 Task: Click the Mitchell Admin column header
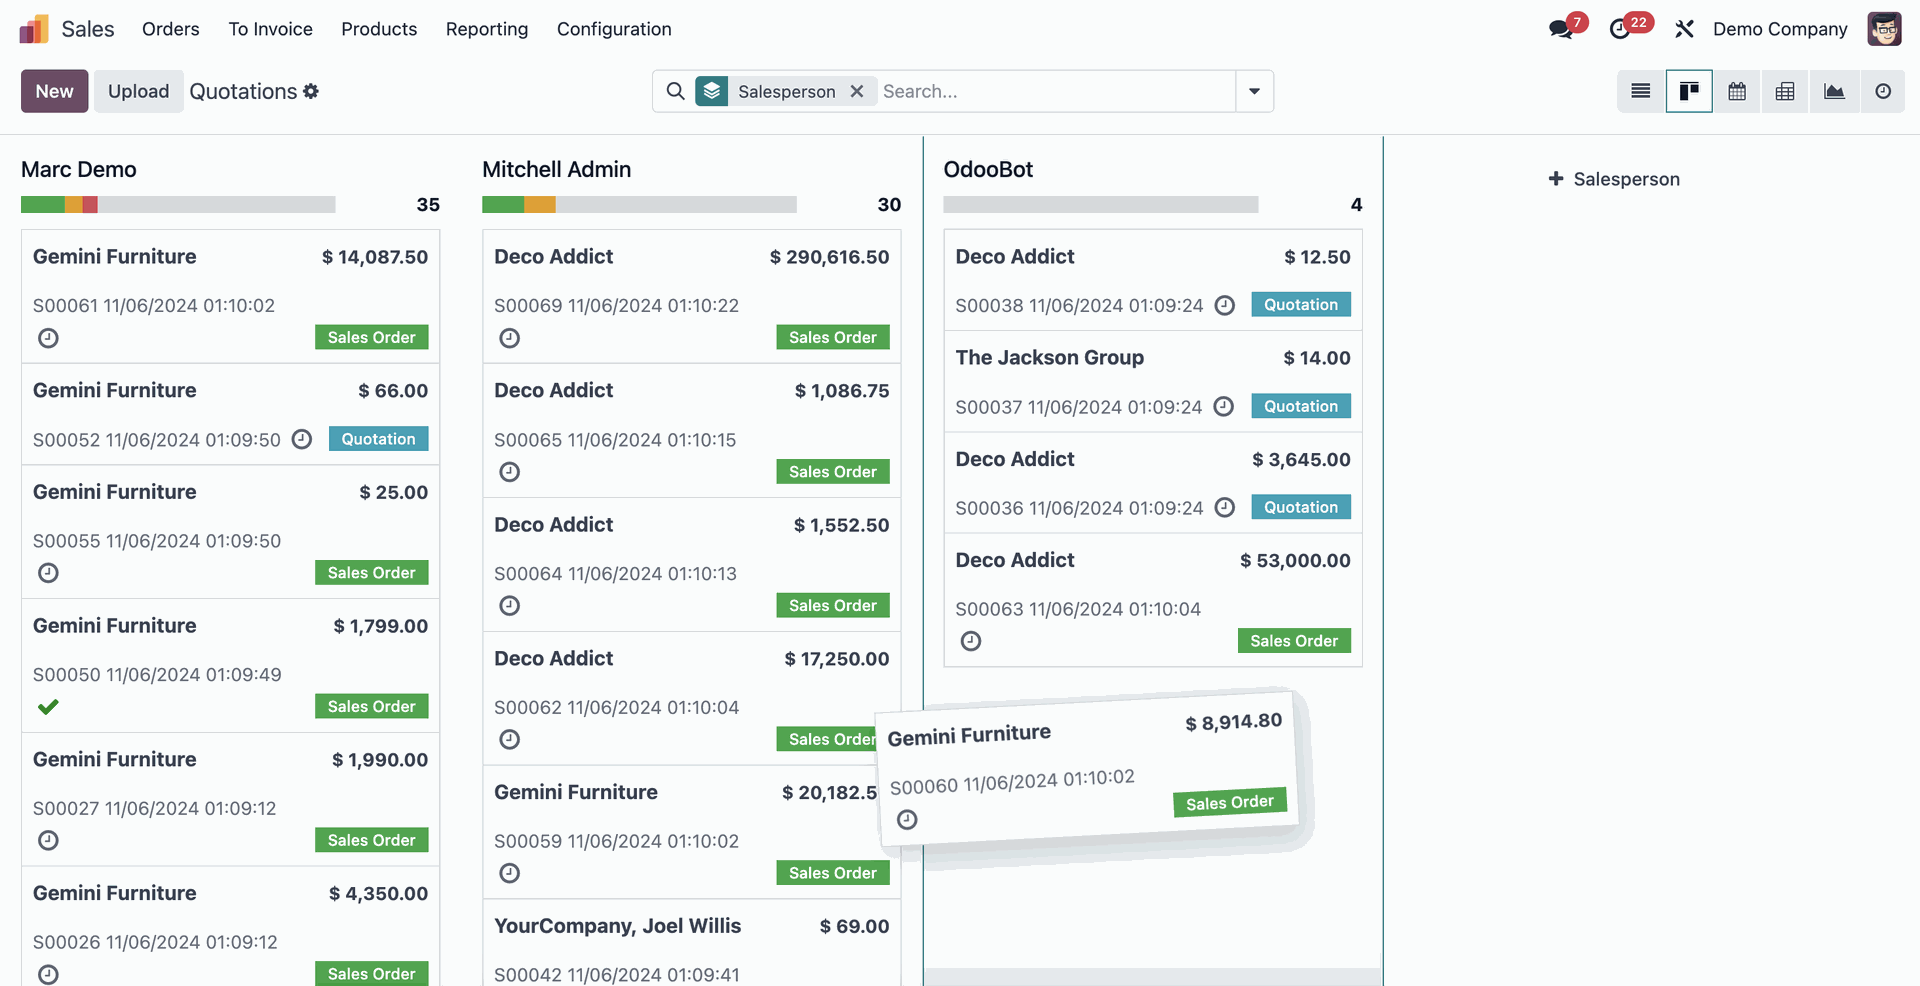click(556, 169)
